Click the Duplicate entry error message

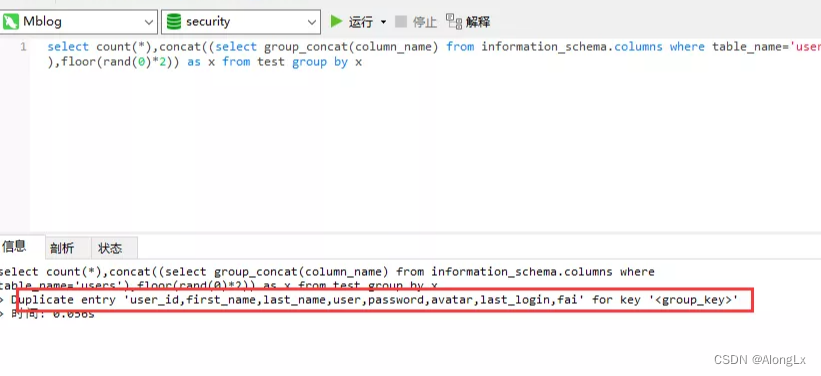pos(374,300)
